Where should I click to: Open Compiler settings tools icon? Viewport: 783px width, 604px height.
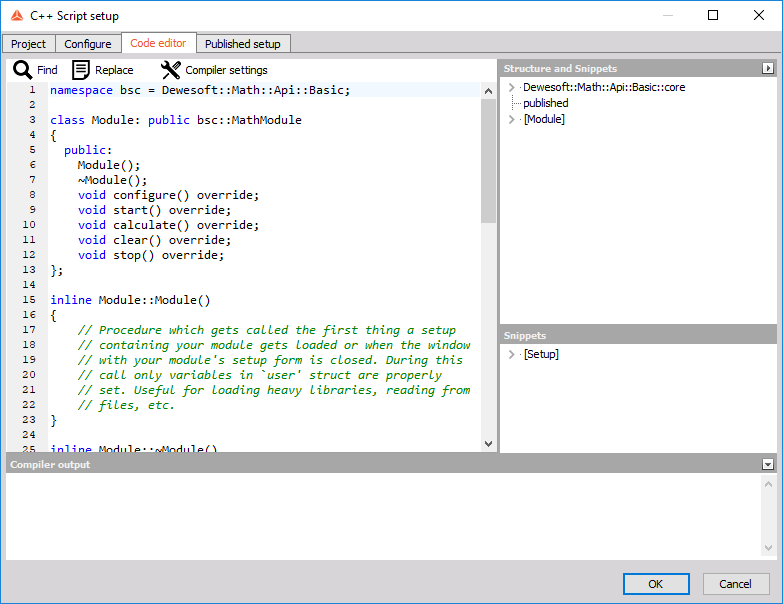tap(171, 70)
